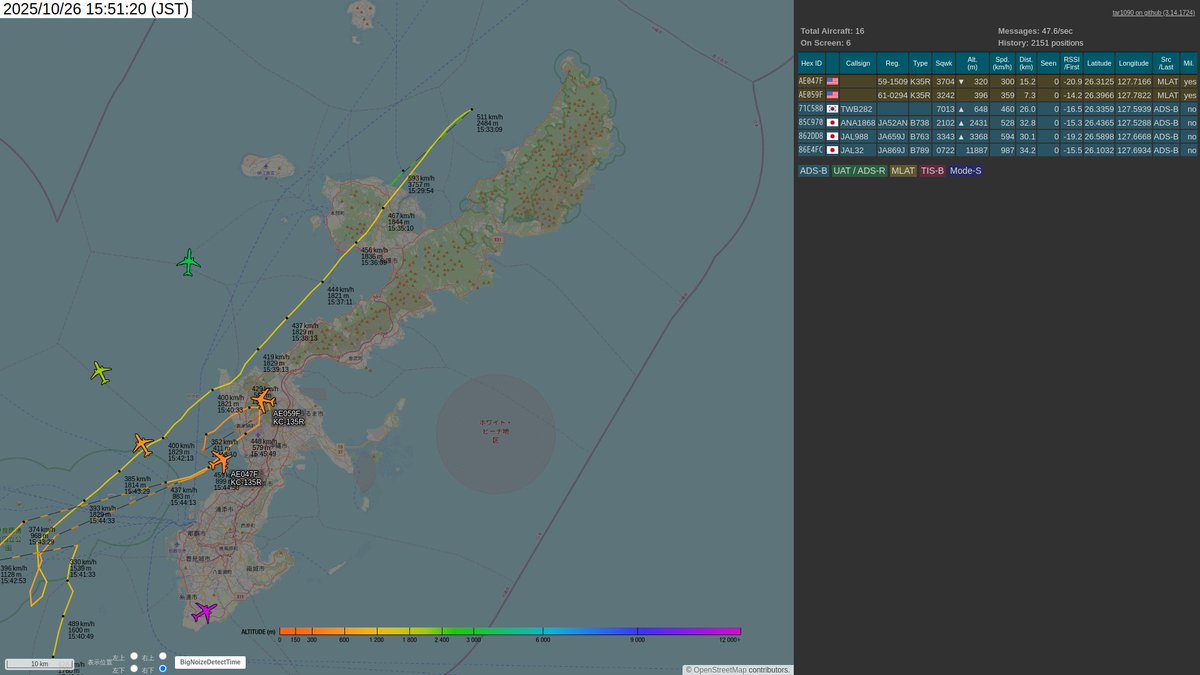The width and height of the screenshot is (1200, 675).
Task: Click registration JA869J in the table
Action: tap(893, 150)
